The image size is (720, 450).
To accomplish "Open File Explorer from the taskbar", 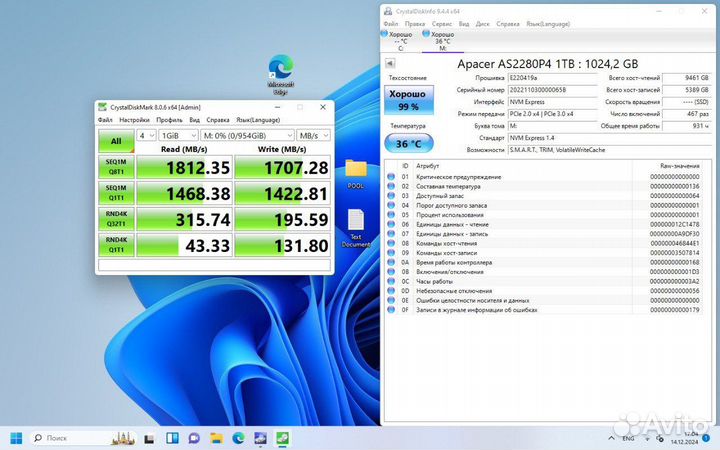I will click(x=216, y=438).
